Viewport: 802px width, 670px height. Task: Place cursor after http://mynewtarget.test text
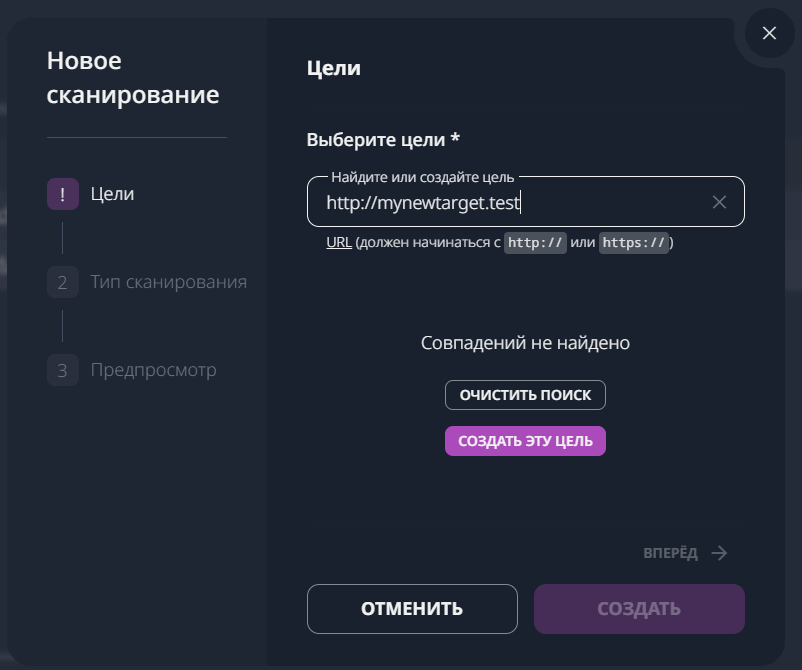pos(519,201)
